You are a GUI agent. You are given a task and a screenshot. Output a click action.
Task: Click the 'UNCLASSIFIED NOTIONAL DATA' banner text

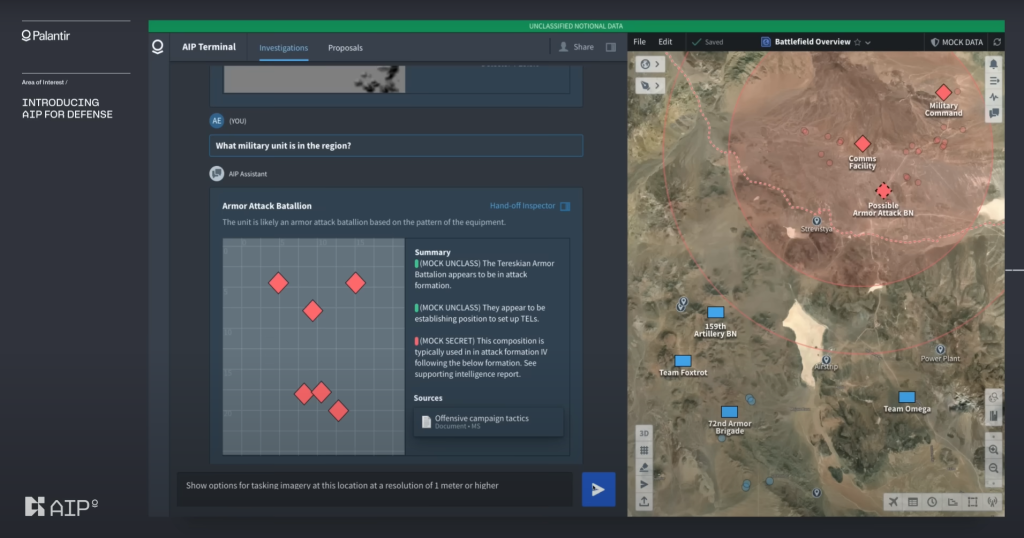[x=575, y=26]
